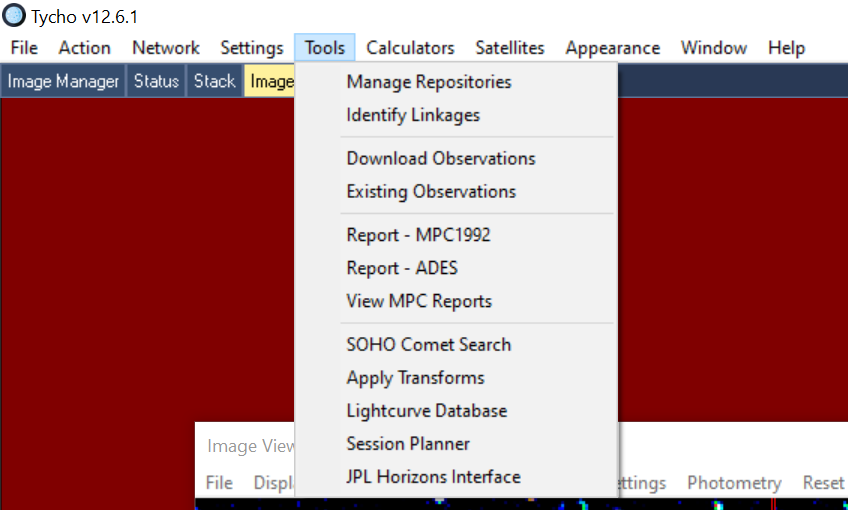Click Reset in the Image Viewer menu bar
The image size is (848, 510).
(x=823, y=483)
